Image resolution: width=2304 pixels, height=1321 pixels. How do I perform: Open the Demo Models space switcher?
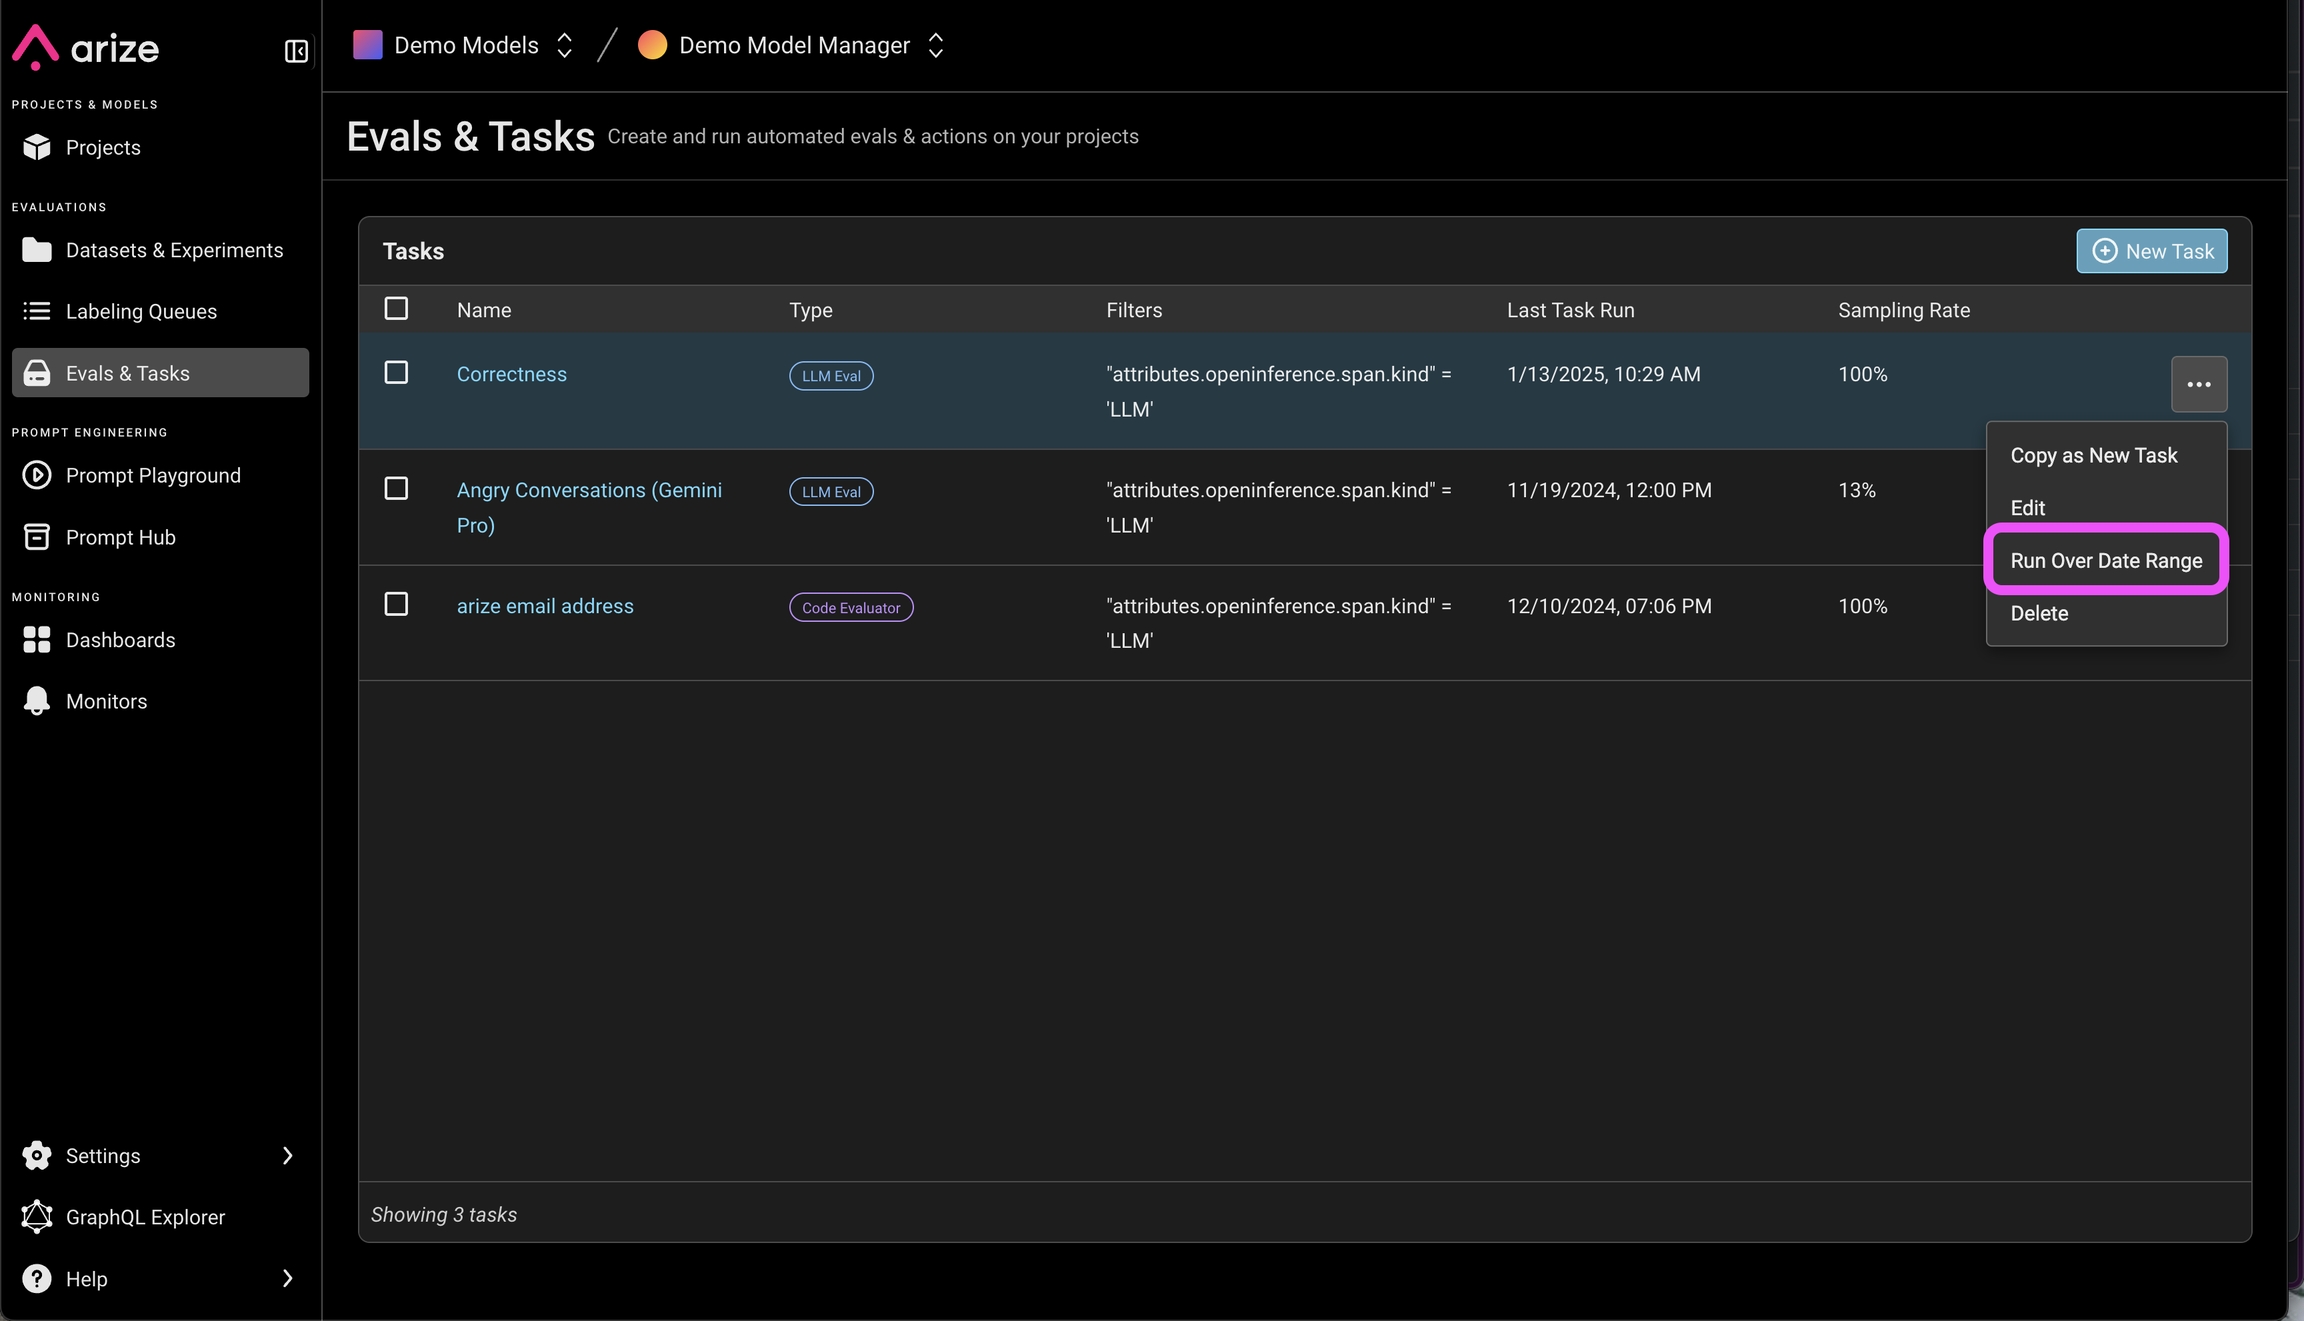[x=464, y=45]
